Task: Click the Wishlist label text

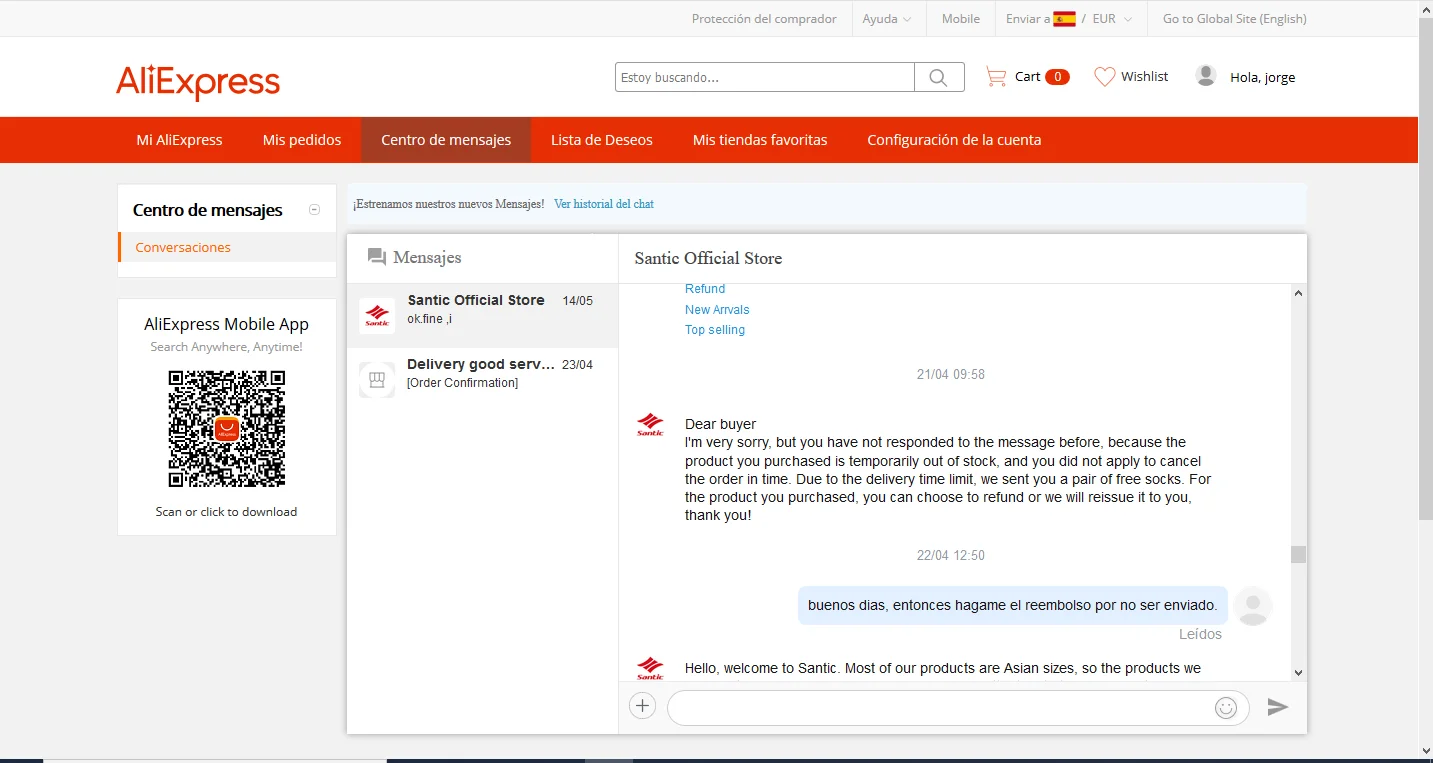Action: pos(1144,77)
